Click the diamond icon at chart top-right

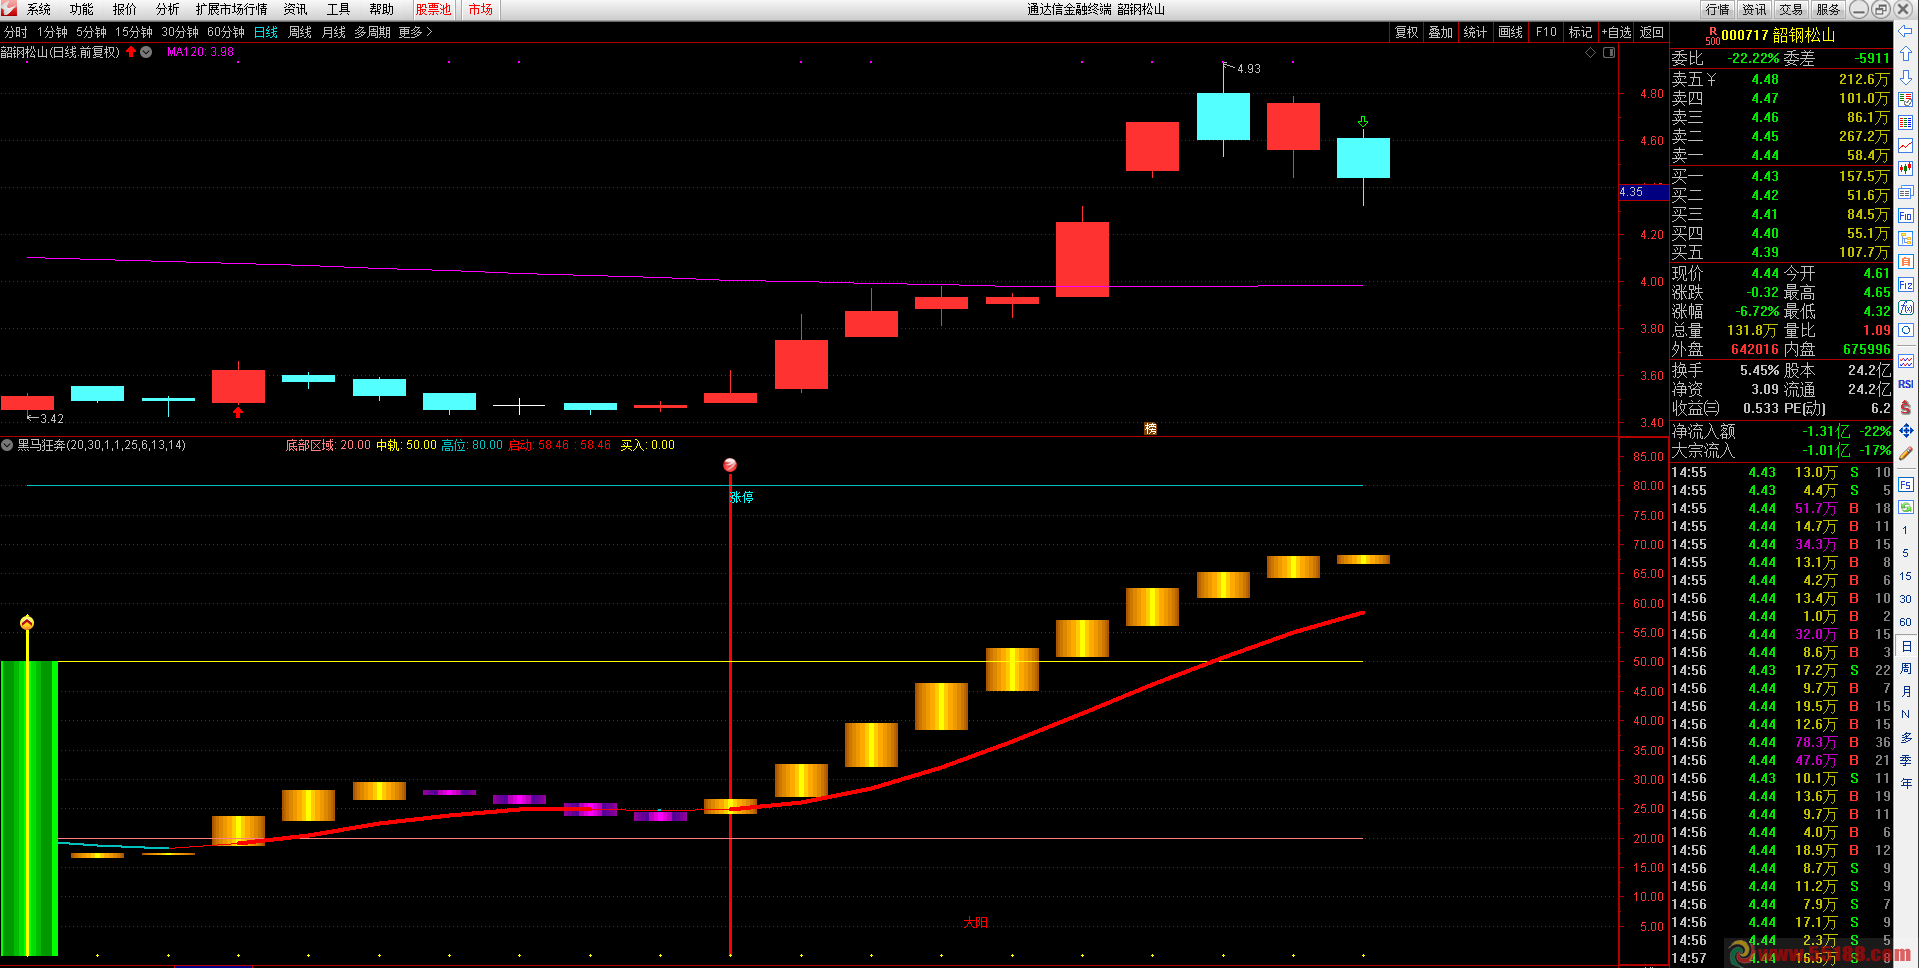point(1591,53)
